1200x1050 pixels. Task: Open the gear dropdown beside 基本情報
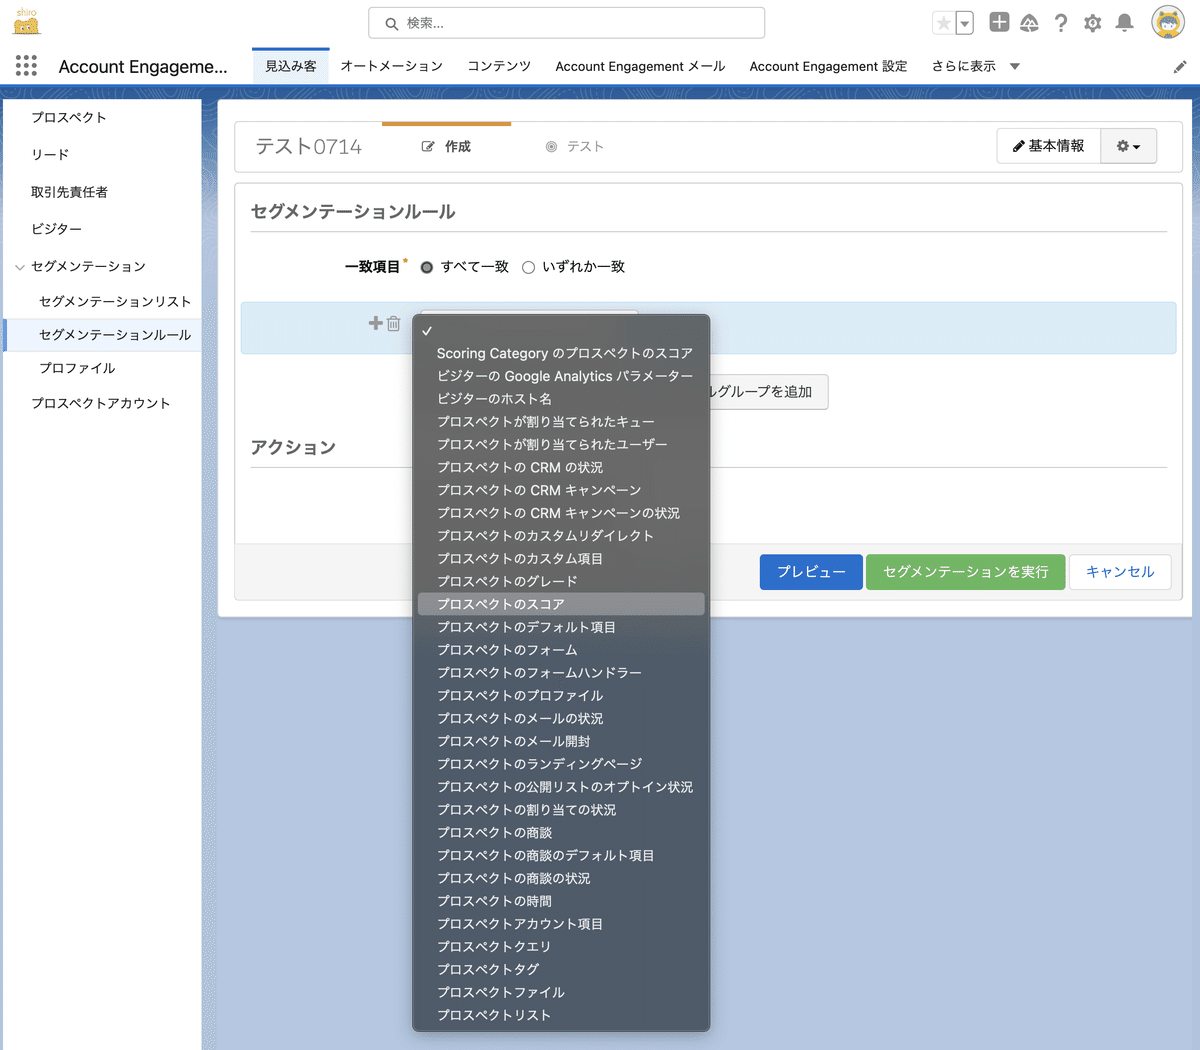point(1129,146)
